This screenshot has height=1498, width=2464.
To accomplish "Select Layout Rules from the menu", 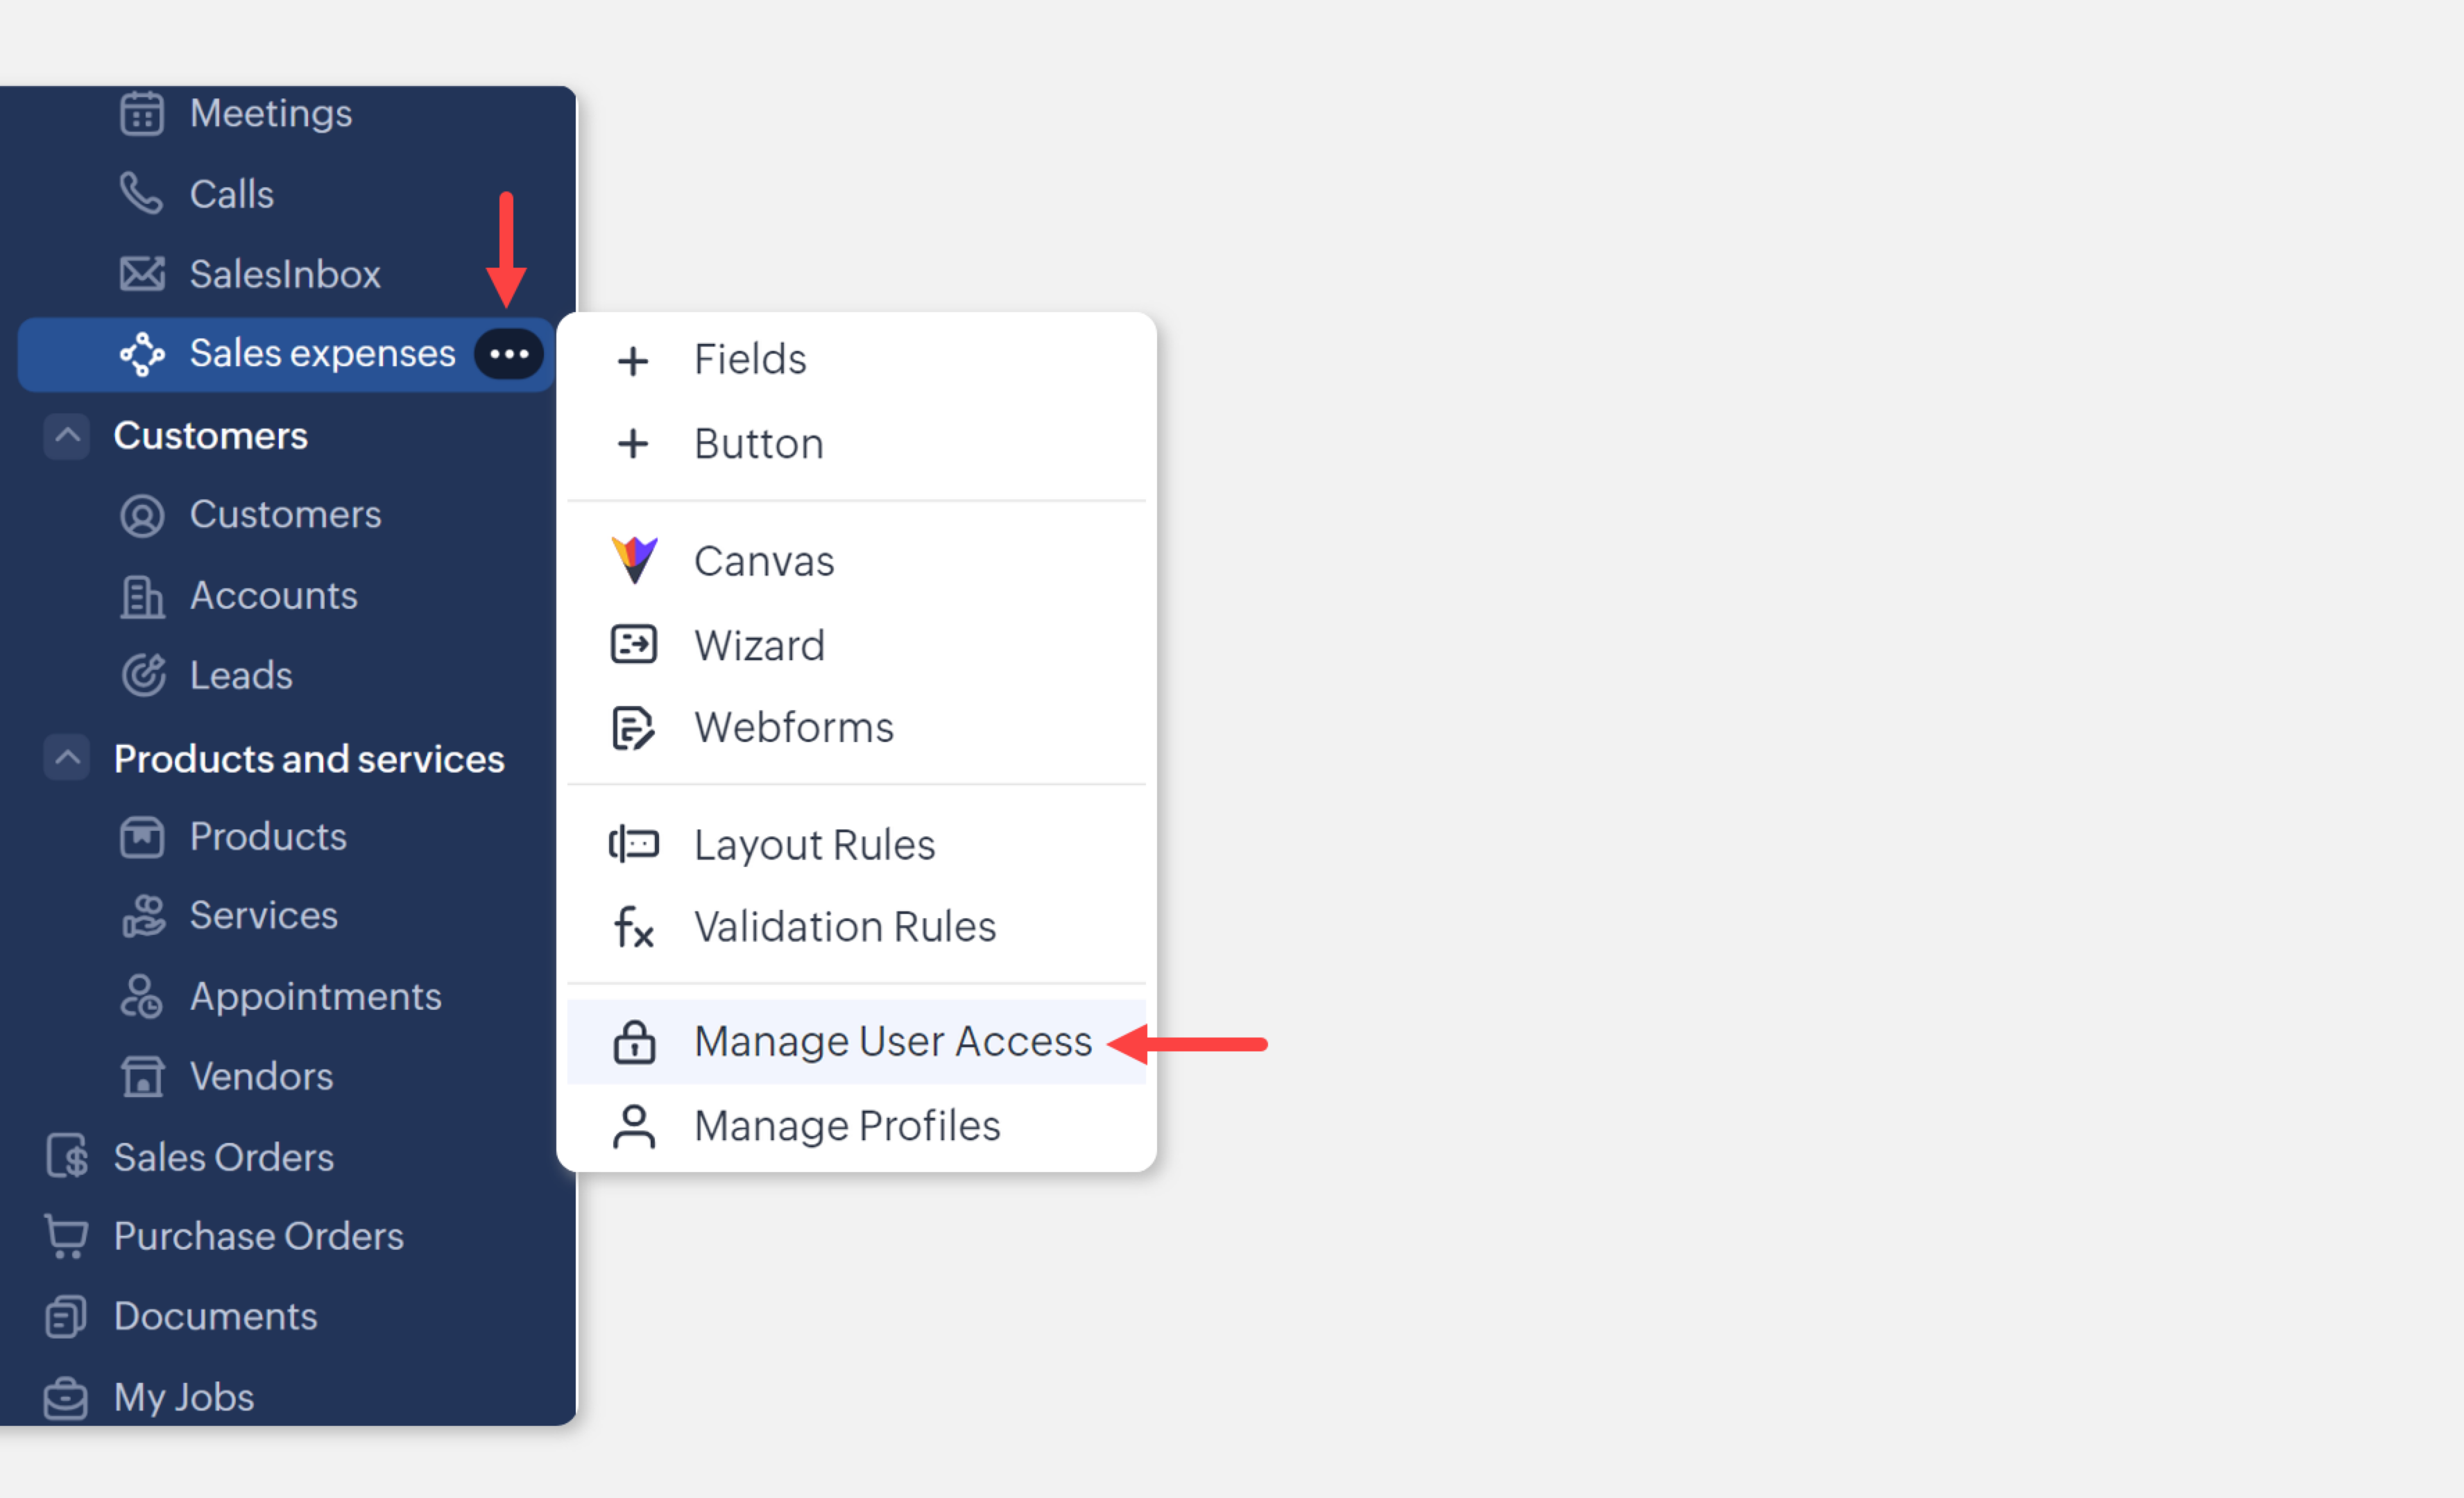I will (x=814, y=845).
